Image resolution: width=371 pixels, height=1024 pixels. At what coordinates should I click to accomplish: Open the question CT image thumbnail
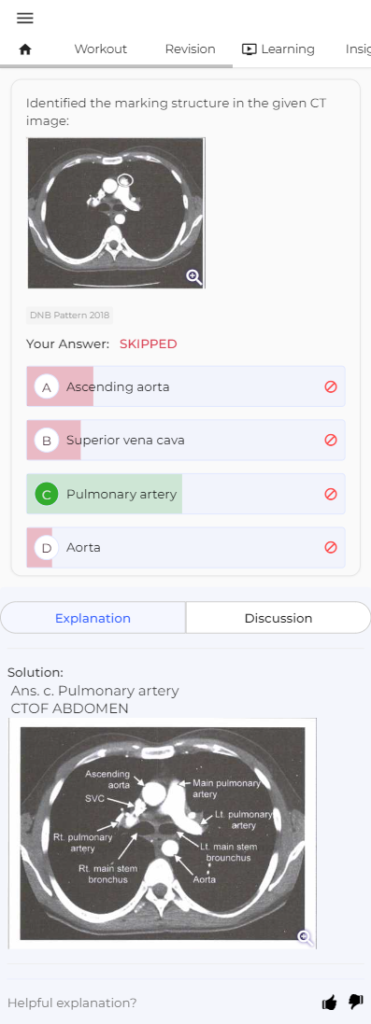tap(116, 213)
